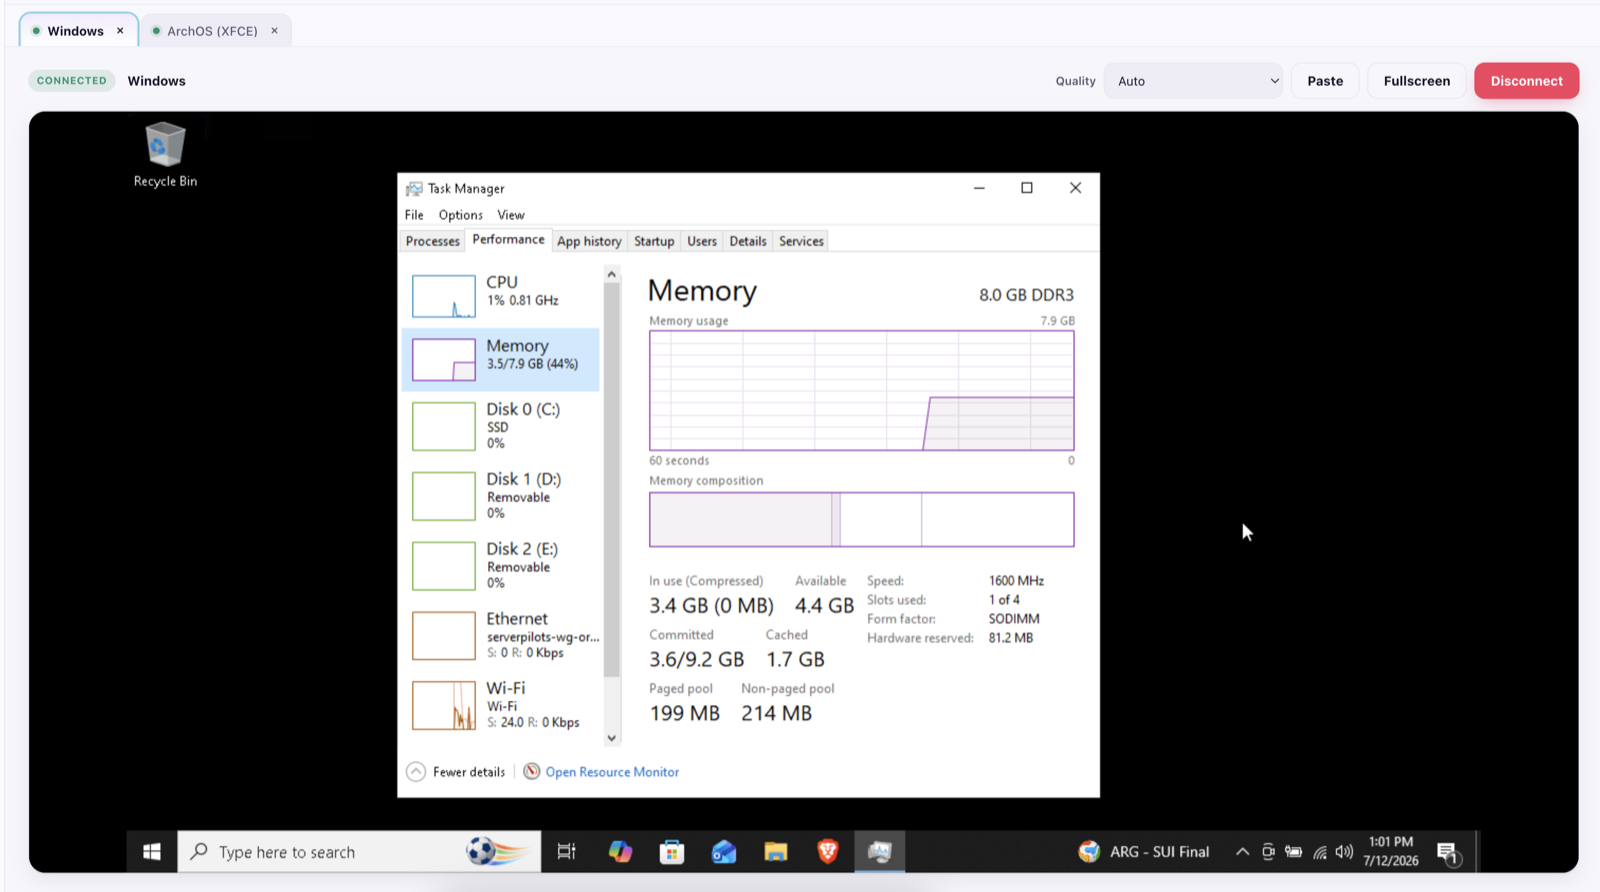Click the Paste button
The image size is (1600, 892).
(x=1325, y=81)
